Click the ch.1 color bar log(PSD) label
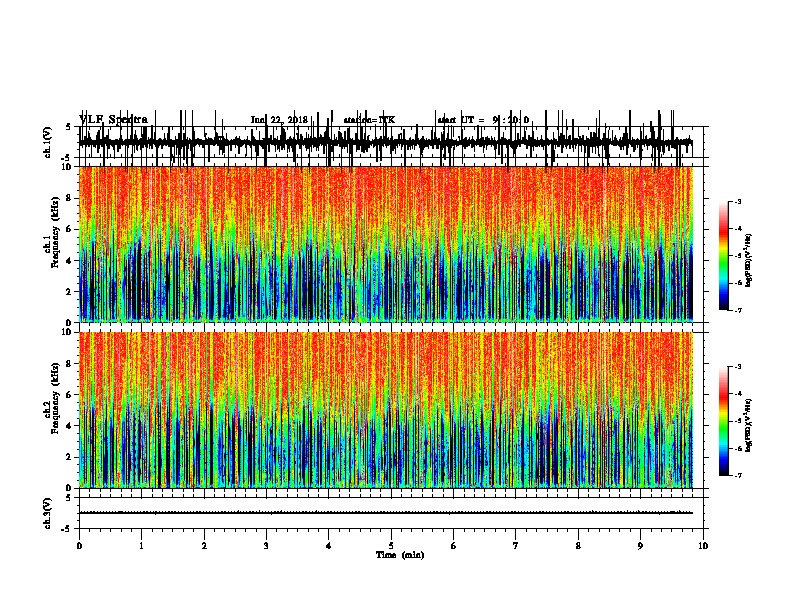The height and width of the screenshot is (612, 792). [x=748, y=261]
